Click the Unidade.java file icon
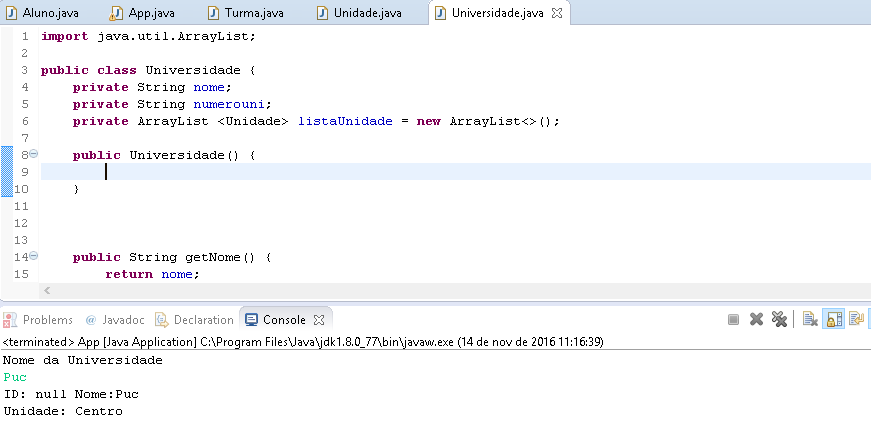 point(323,13)
